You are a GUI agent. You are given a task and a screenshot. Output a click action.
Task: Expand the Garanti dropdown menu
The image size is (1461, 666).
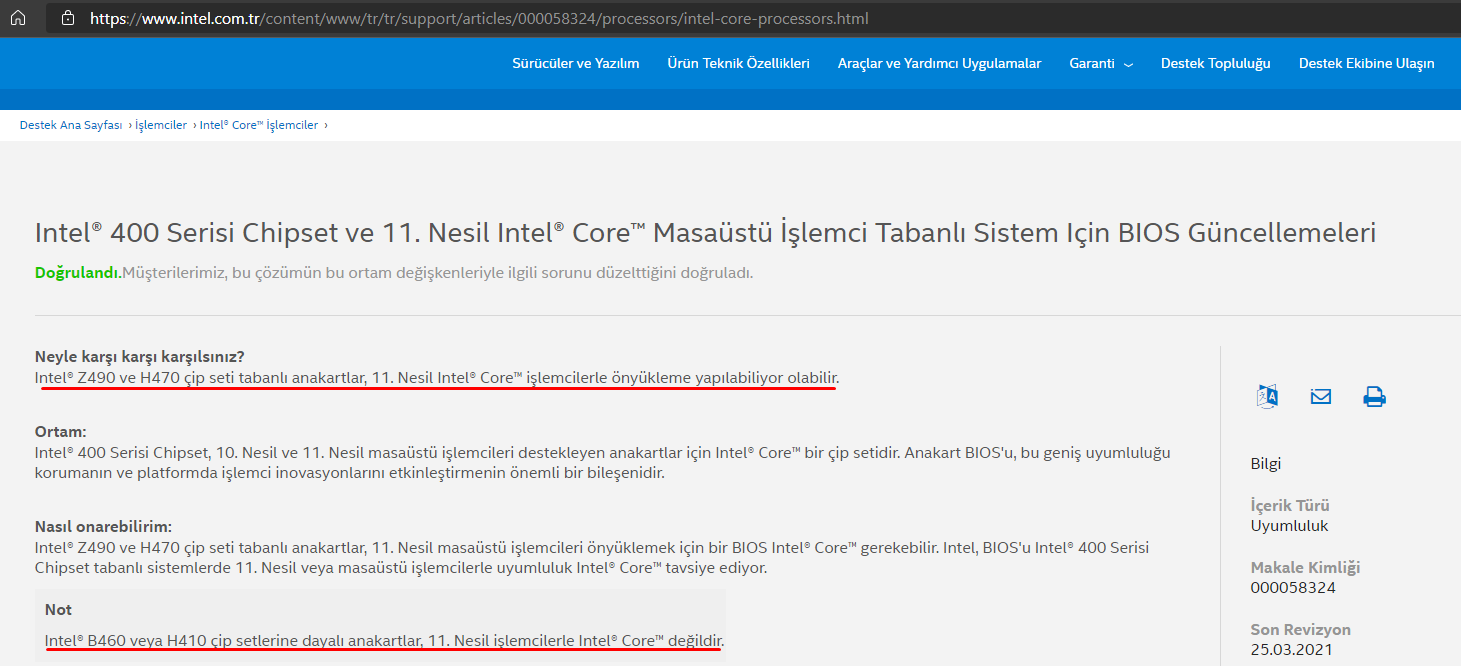(x=1100, y=63)
